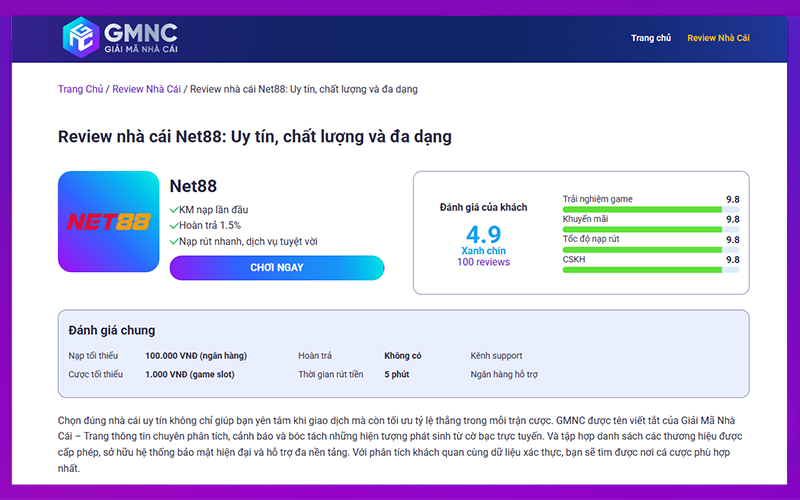
Task: Click the 100.000 VNĐ (ngân hàng) value
Action: pyautogui.click(x=196, y=356)
